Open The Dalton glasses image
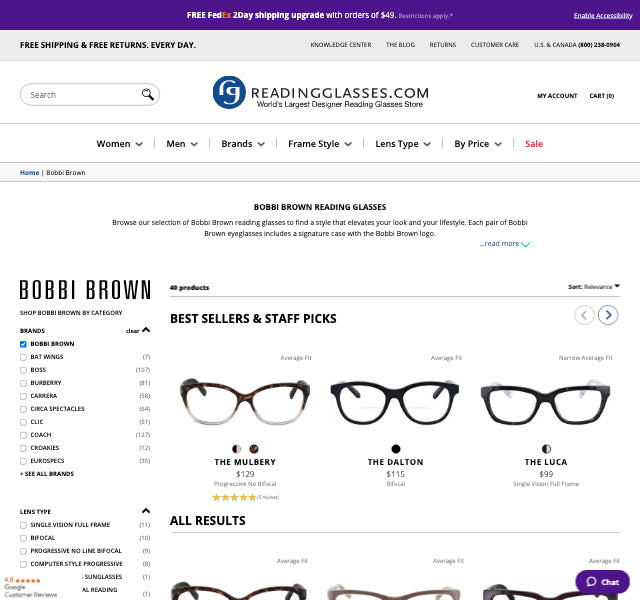Viewport: 640px width, 600px height. pos(395,402)
